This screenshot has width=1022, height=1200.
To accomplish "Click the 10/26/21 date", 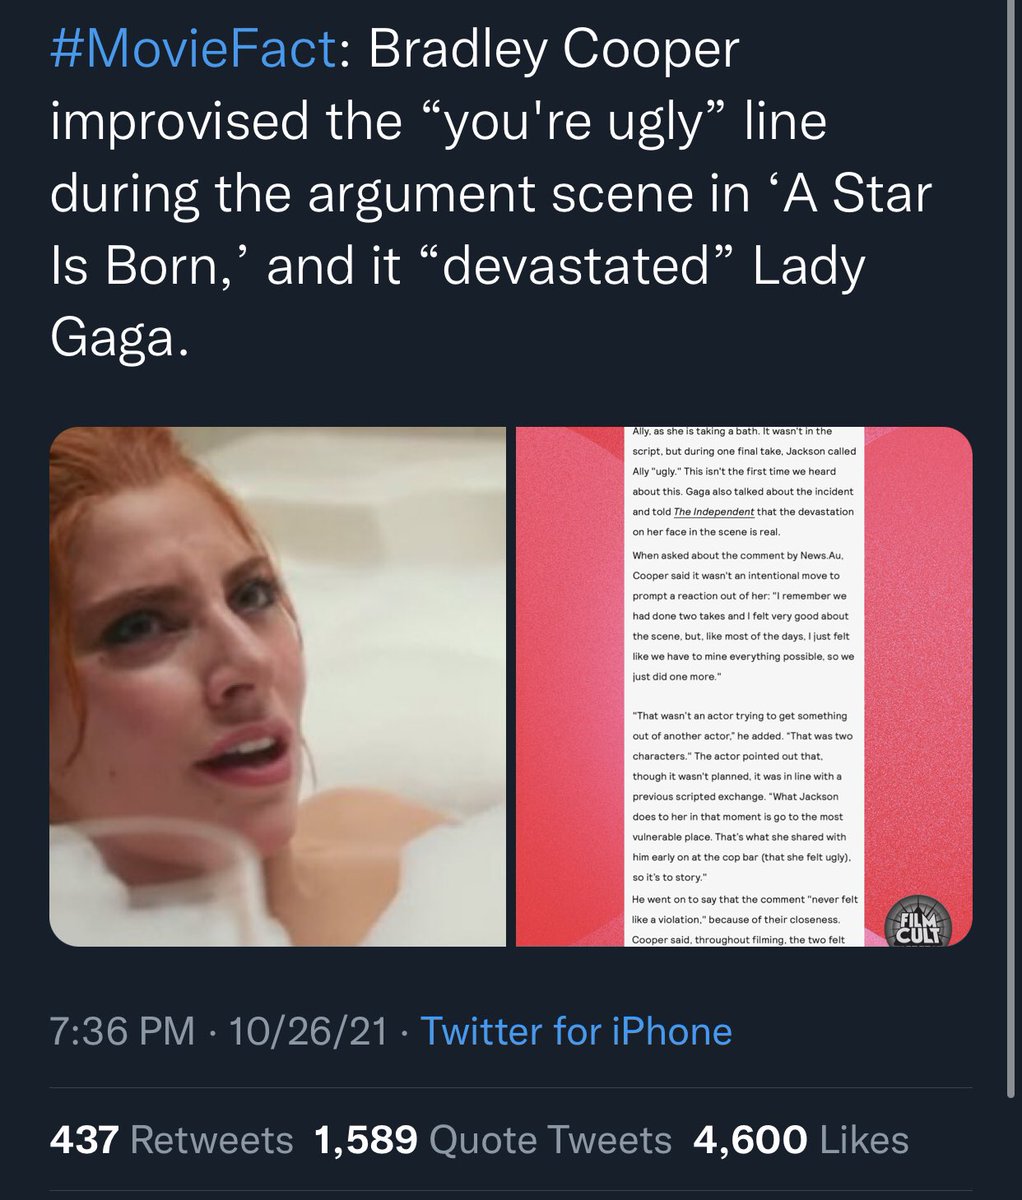I will [x=307, y=1030].
